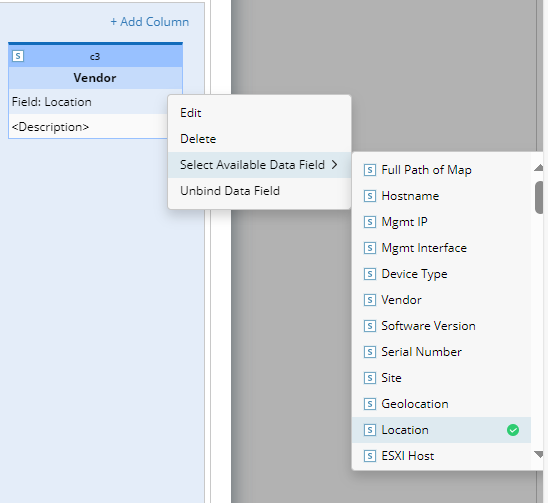The image size is (548, 503).
Task: Click the icon next to Geolocation
Action: 370,404
